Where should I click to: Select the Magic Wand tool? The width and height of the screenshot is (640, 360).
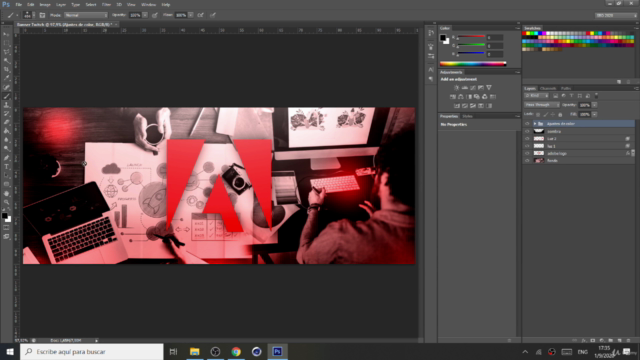pyautogui.click(x=7, y=61)
